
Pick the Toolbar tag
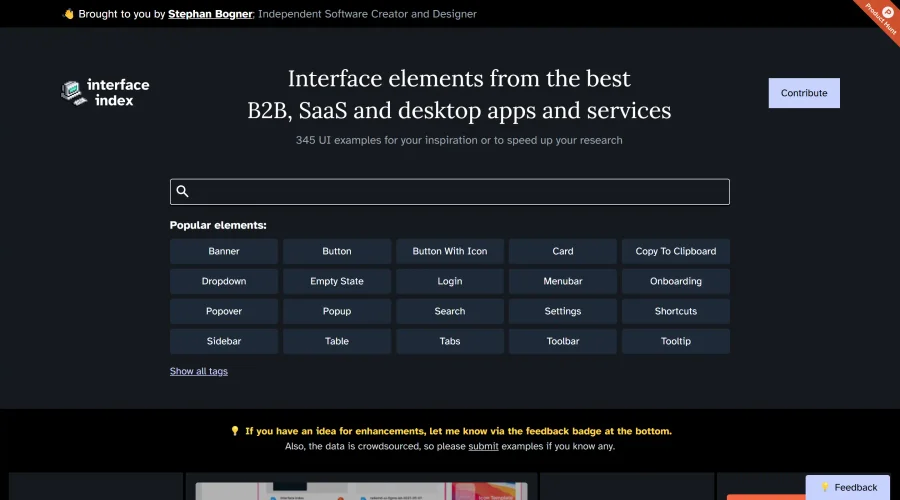point(562,341)
